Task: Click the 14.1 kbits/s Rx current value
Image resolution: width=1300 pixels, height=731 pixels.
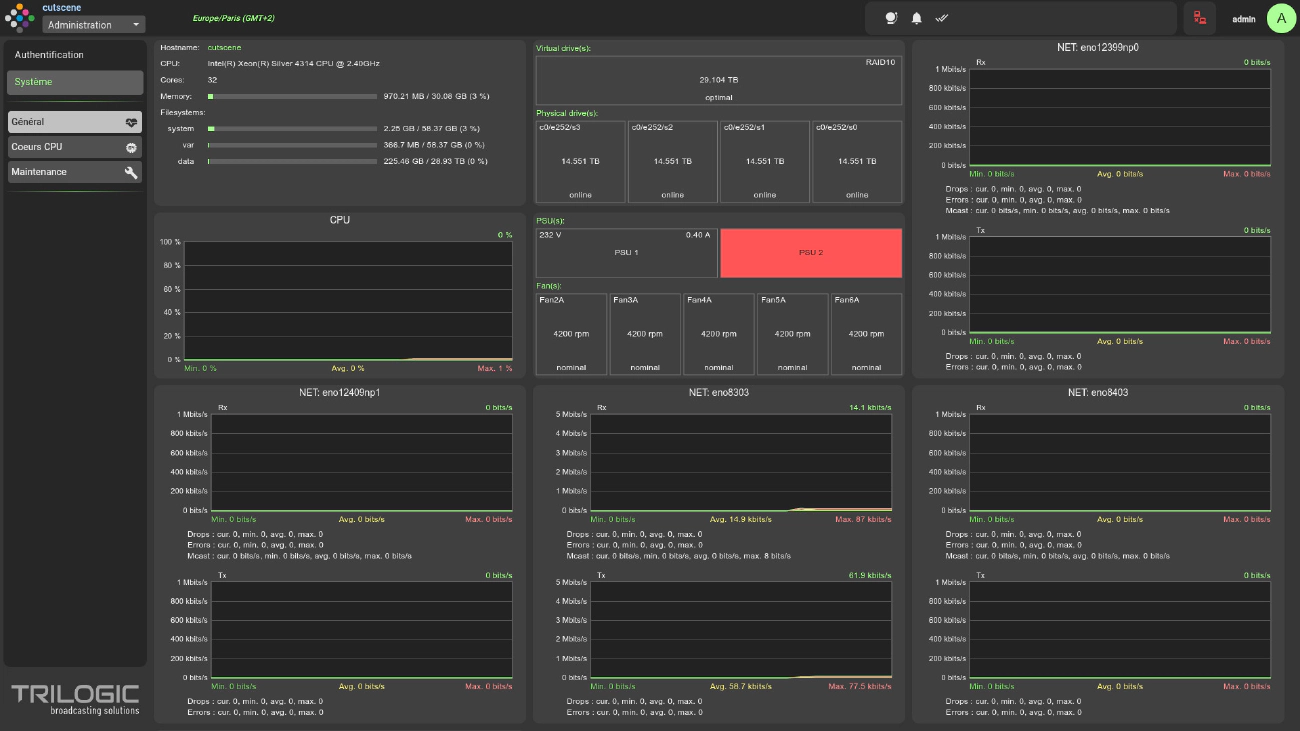Action: [871, 407]
